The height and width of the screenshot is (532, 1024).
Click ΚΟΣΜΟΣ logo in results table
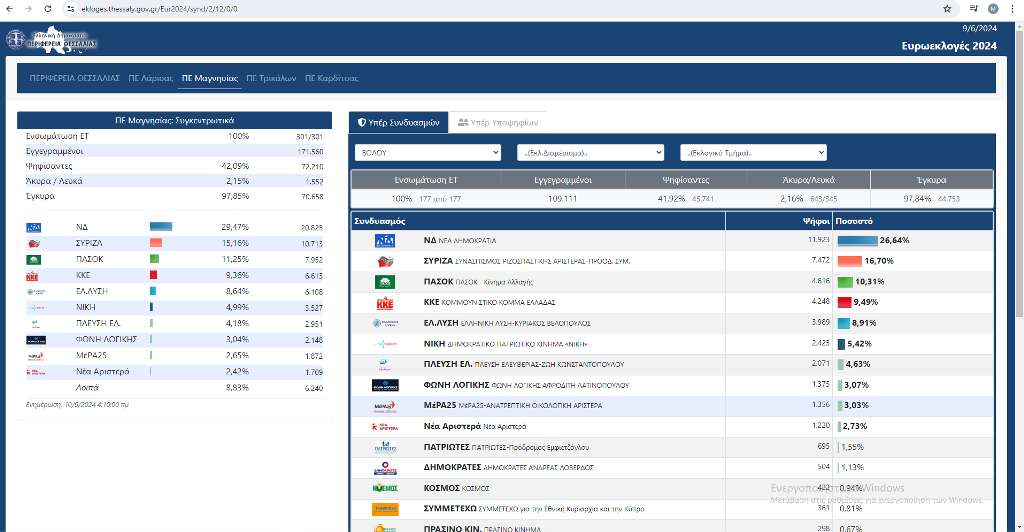[x=385, y=488]
